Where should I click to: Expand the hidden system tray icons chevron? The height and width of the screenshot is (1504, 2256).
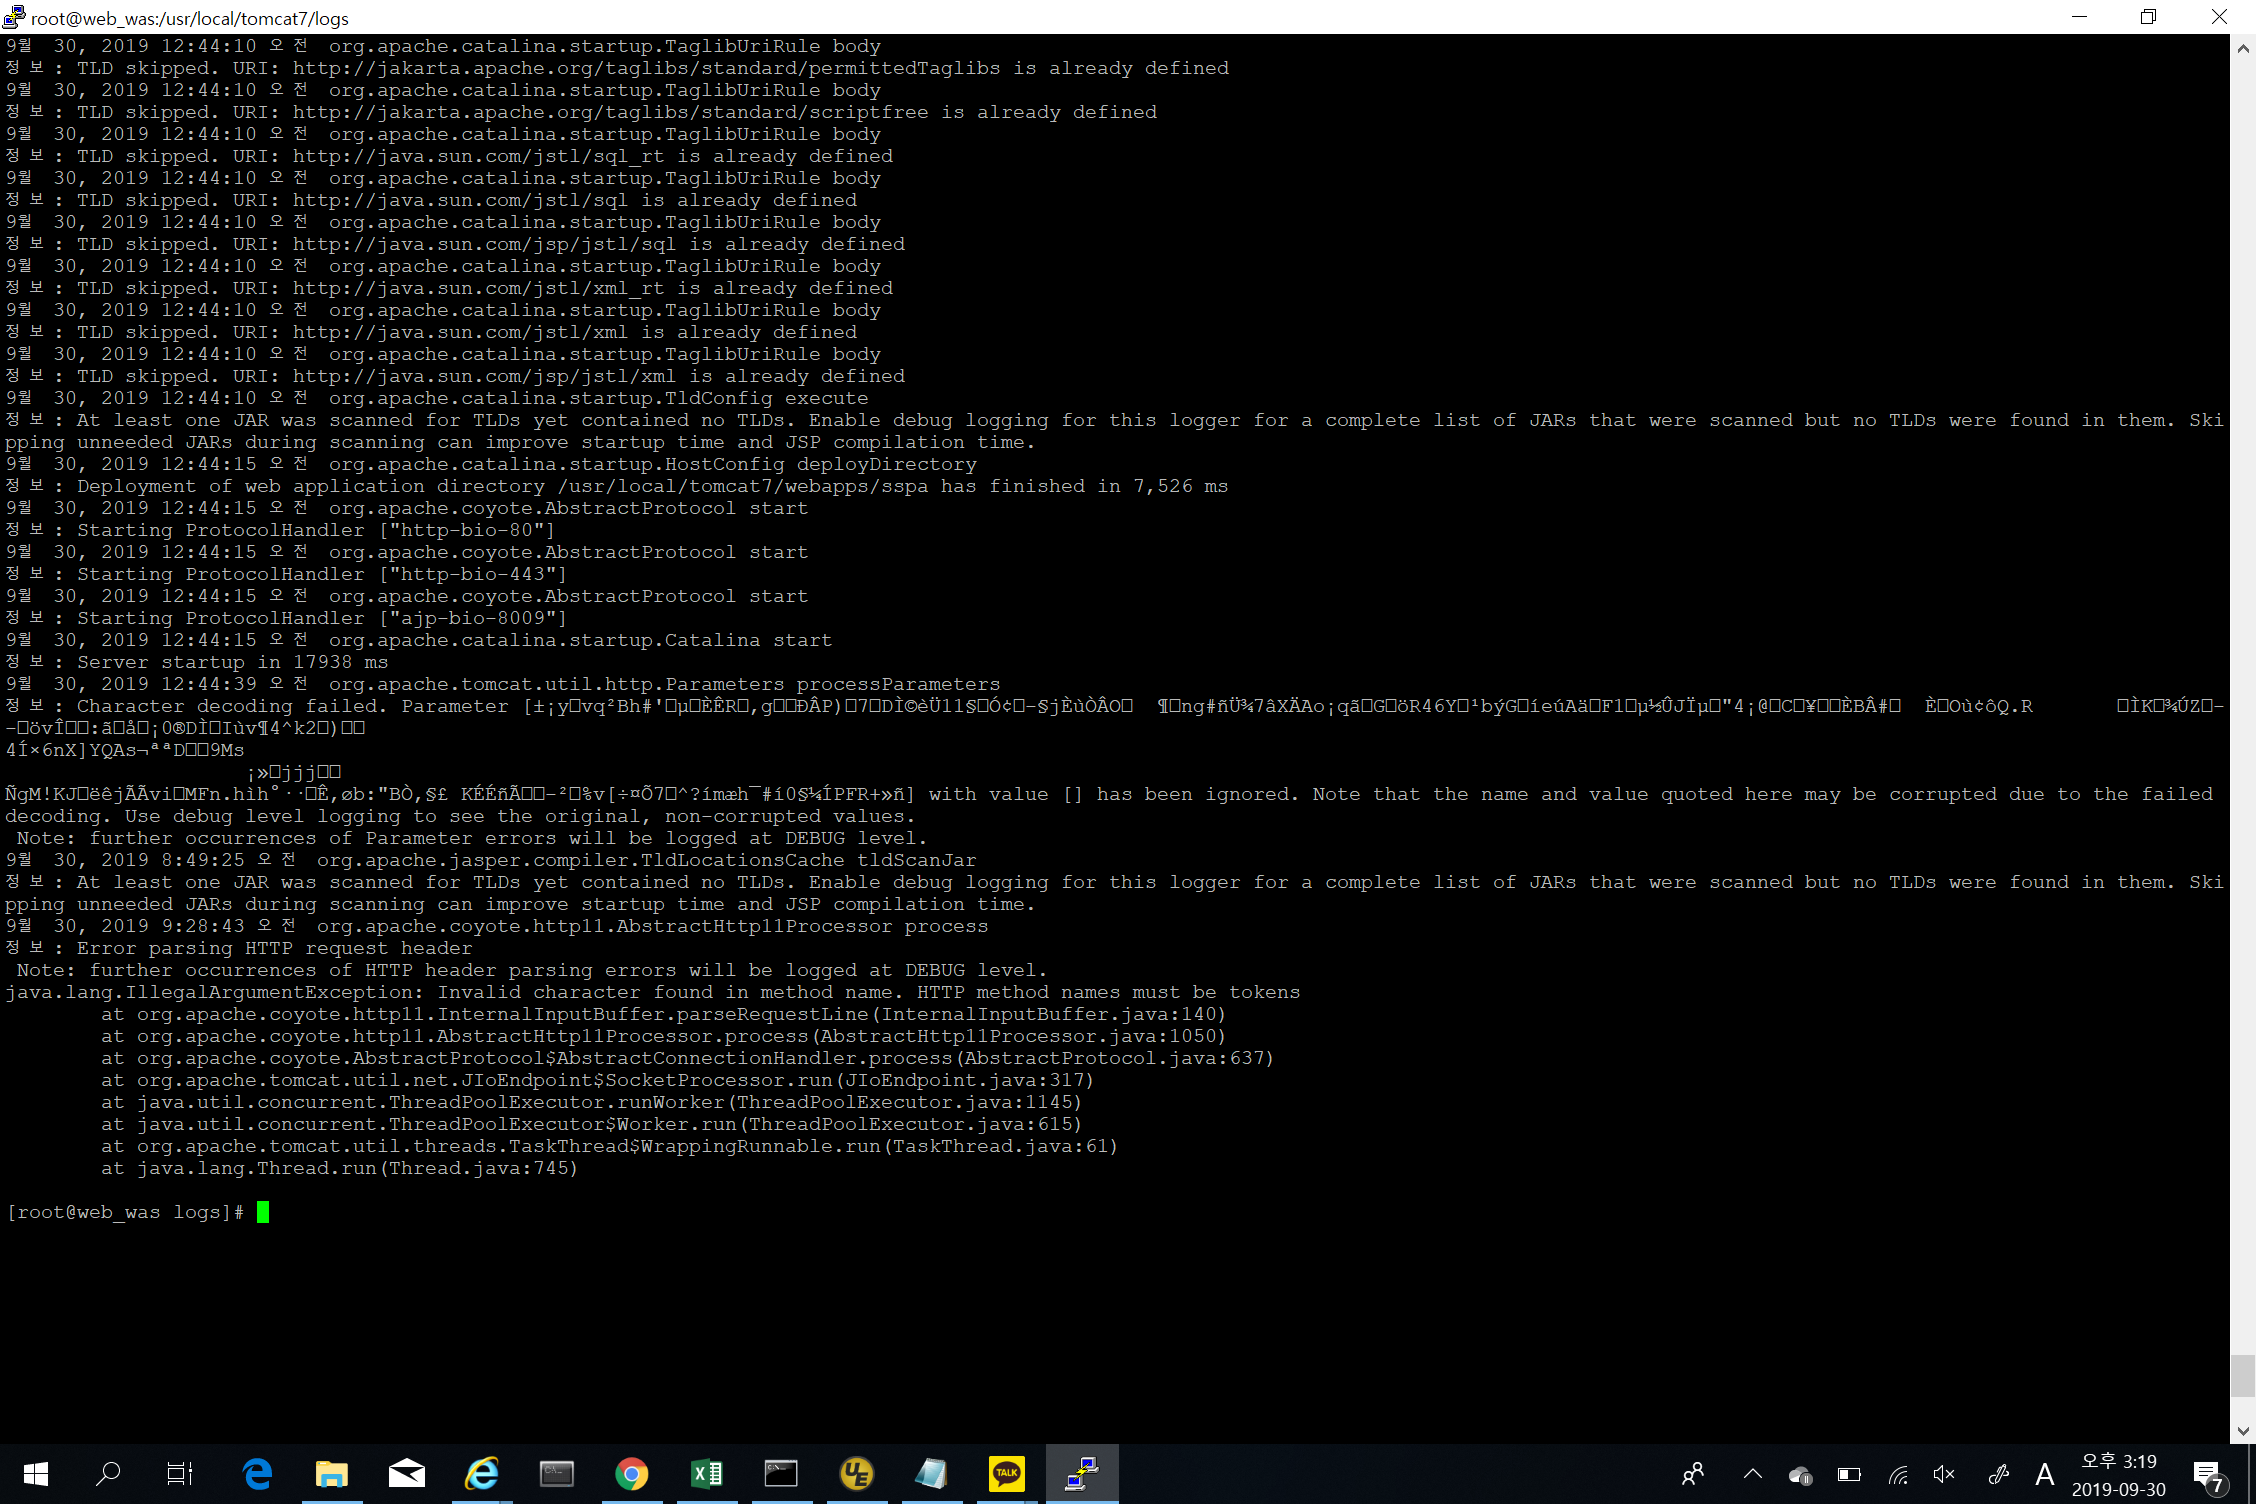1752,1474
